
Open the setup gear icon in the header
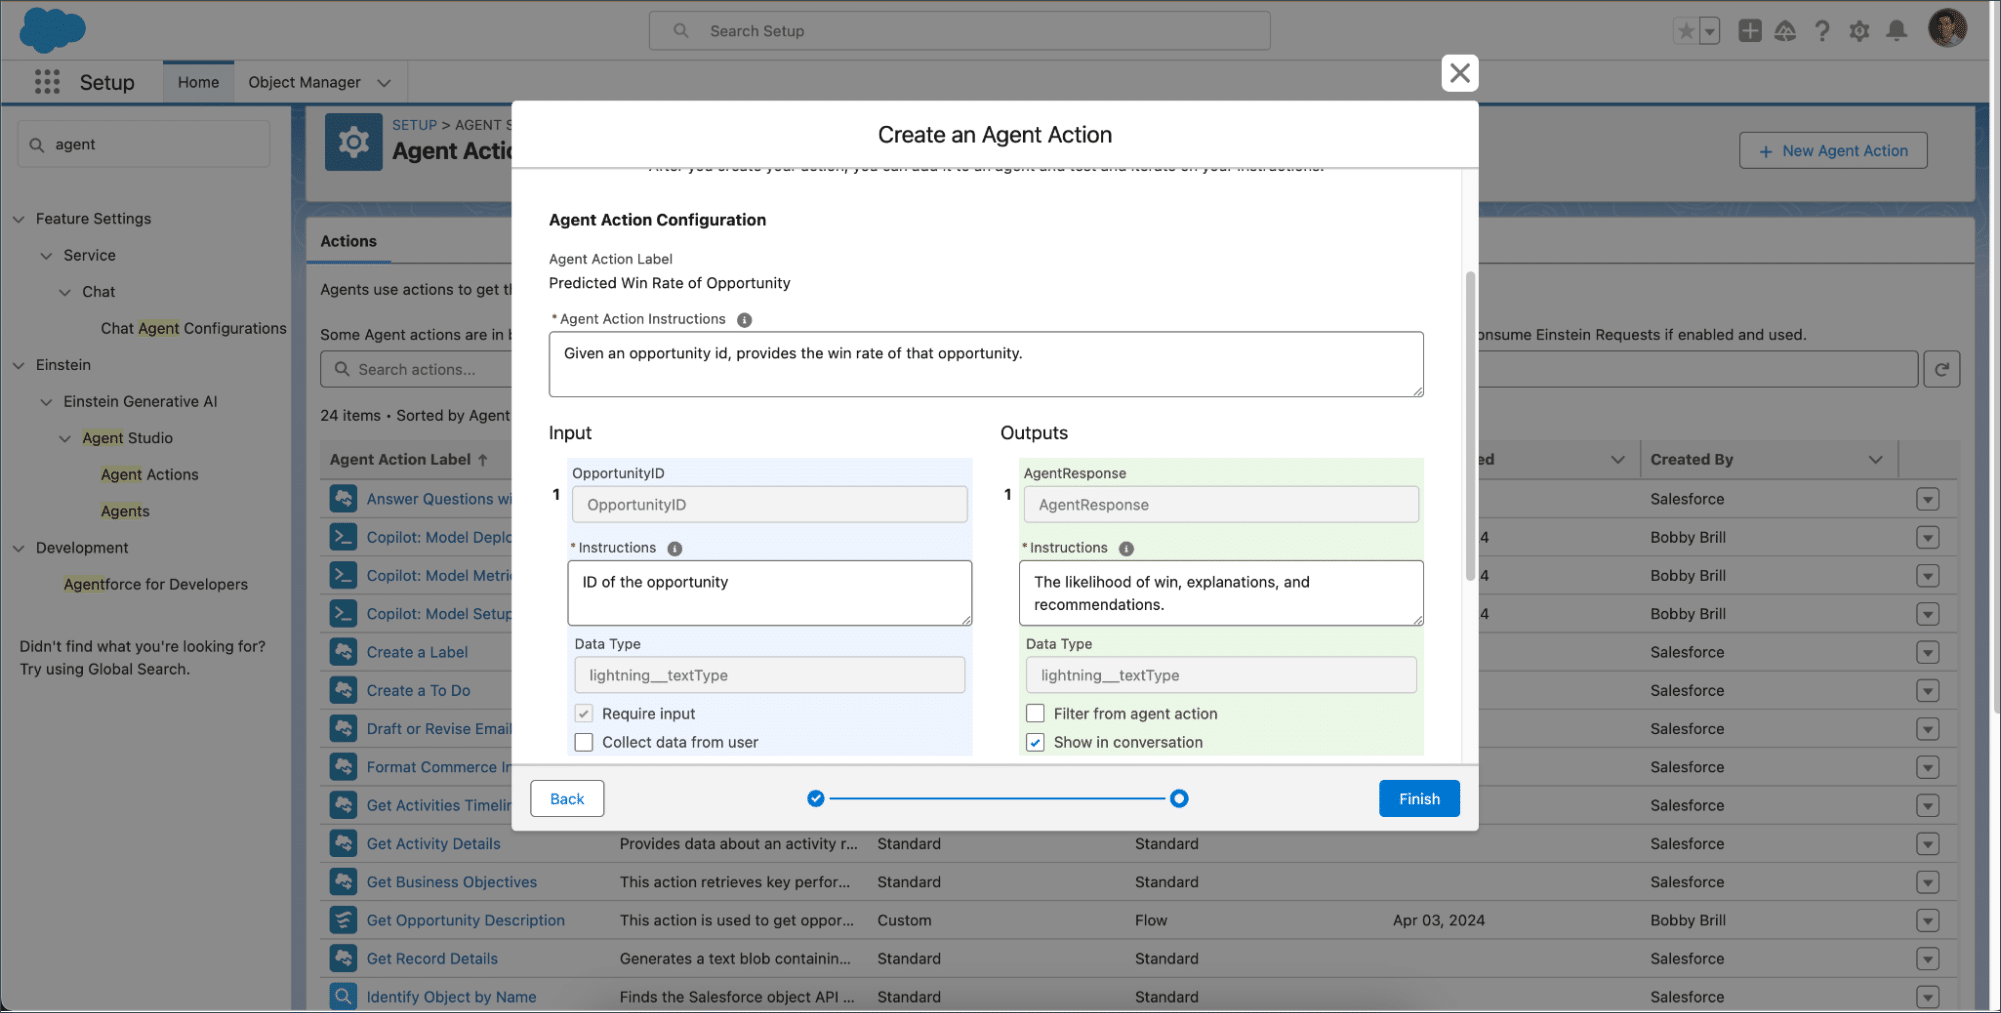point(1859,31)
